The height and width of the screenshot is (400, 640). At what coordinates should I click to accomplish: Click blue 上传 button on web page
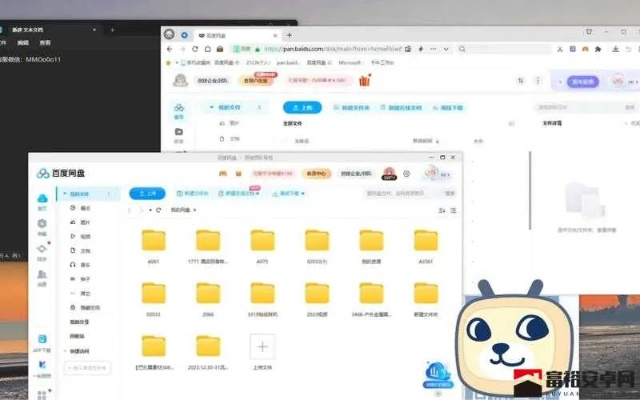[302, 108]
